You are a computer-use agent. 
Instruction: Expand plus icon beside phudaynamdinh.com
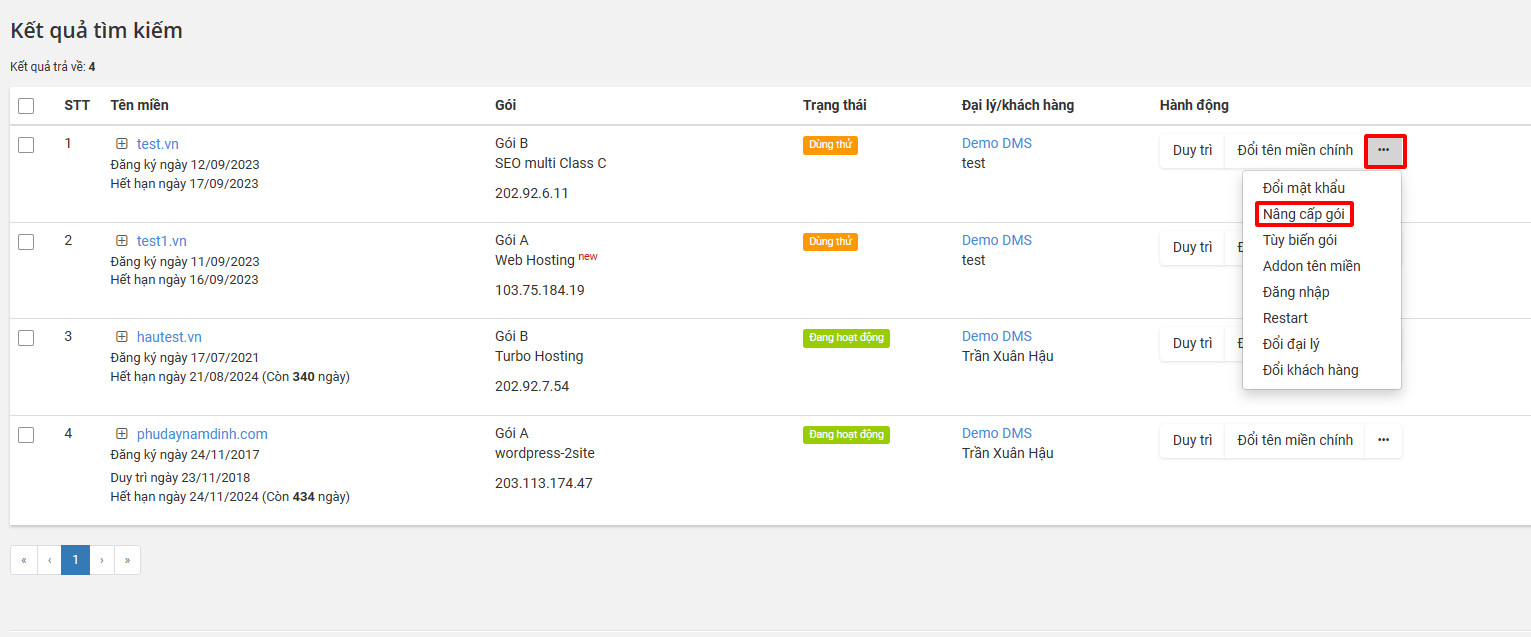122,434
